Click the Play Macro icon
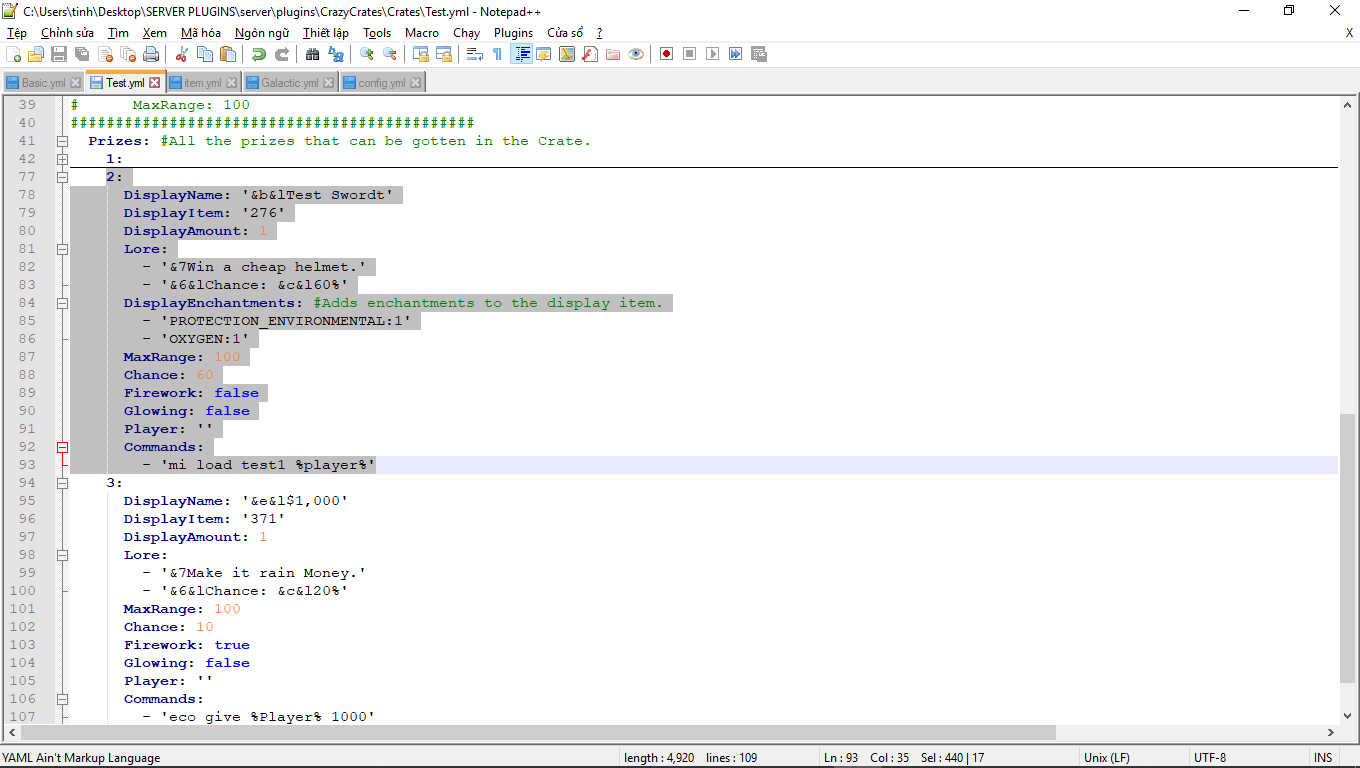The height and width of the screenshot is (768, 1360). [x=712, y=54]
